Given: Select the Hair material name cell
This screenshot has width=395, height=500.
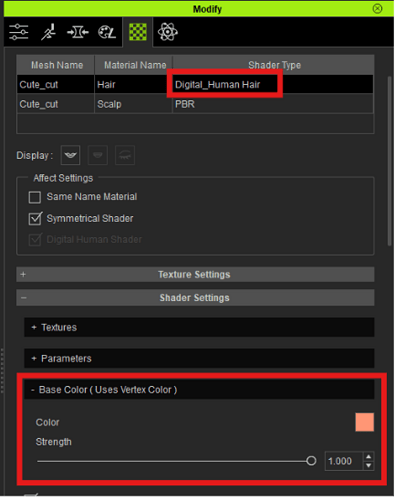Looking at the screenshot, I should click(x=133, y=84).
